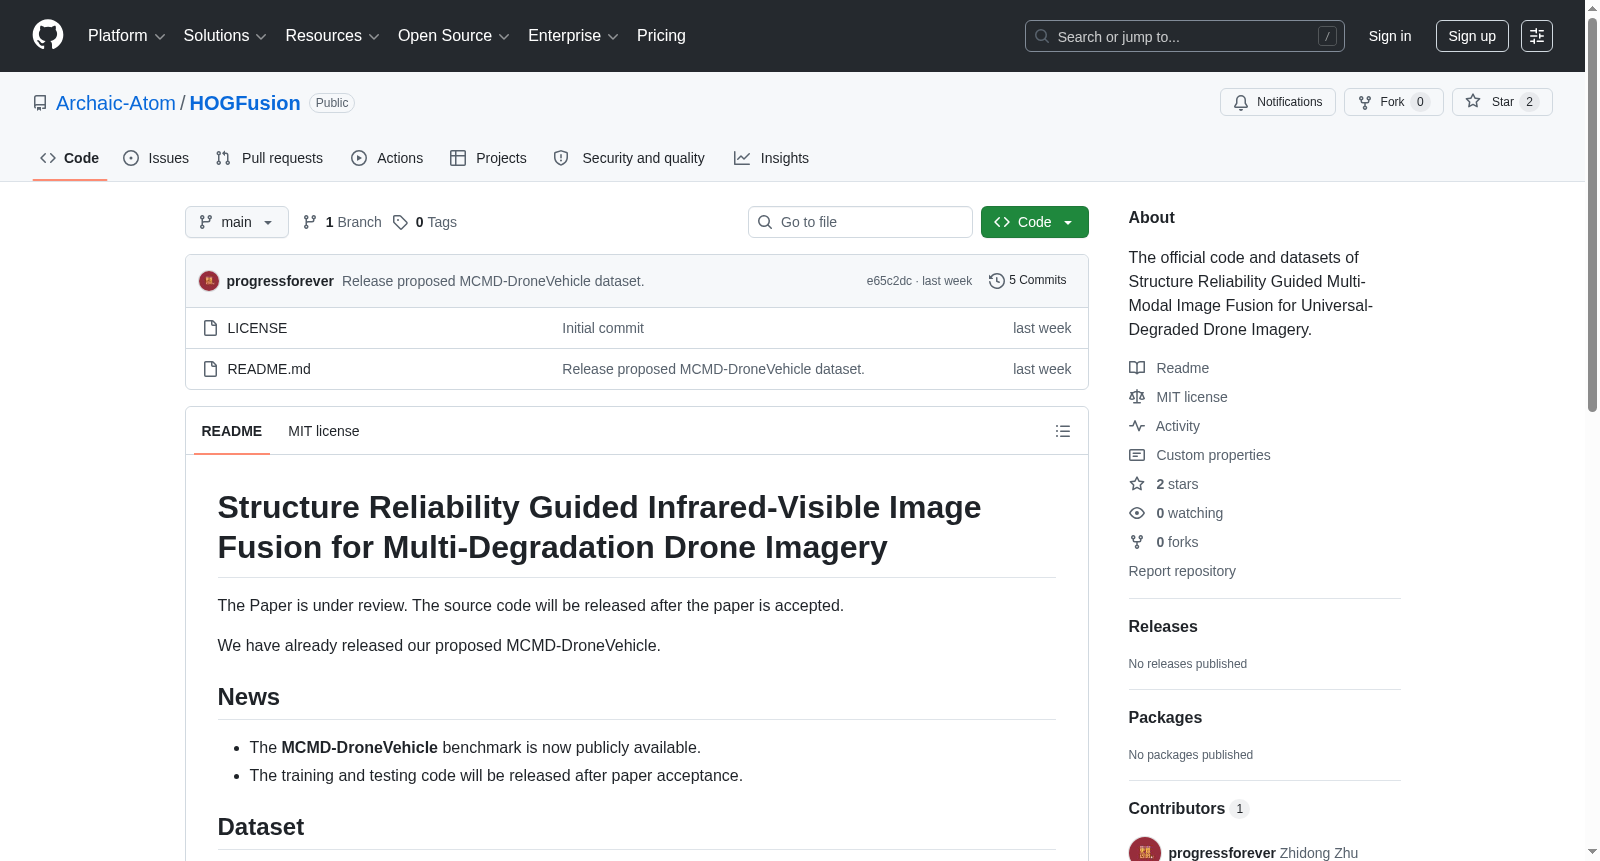Click the magnifier icon in the search bar
This screenshot has width=1600, height=861.
tap(1042, 36)
